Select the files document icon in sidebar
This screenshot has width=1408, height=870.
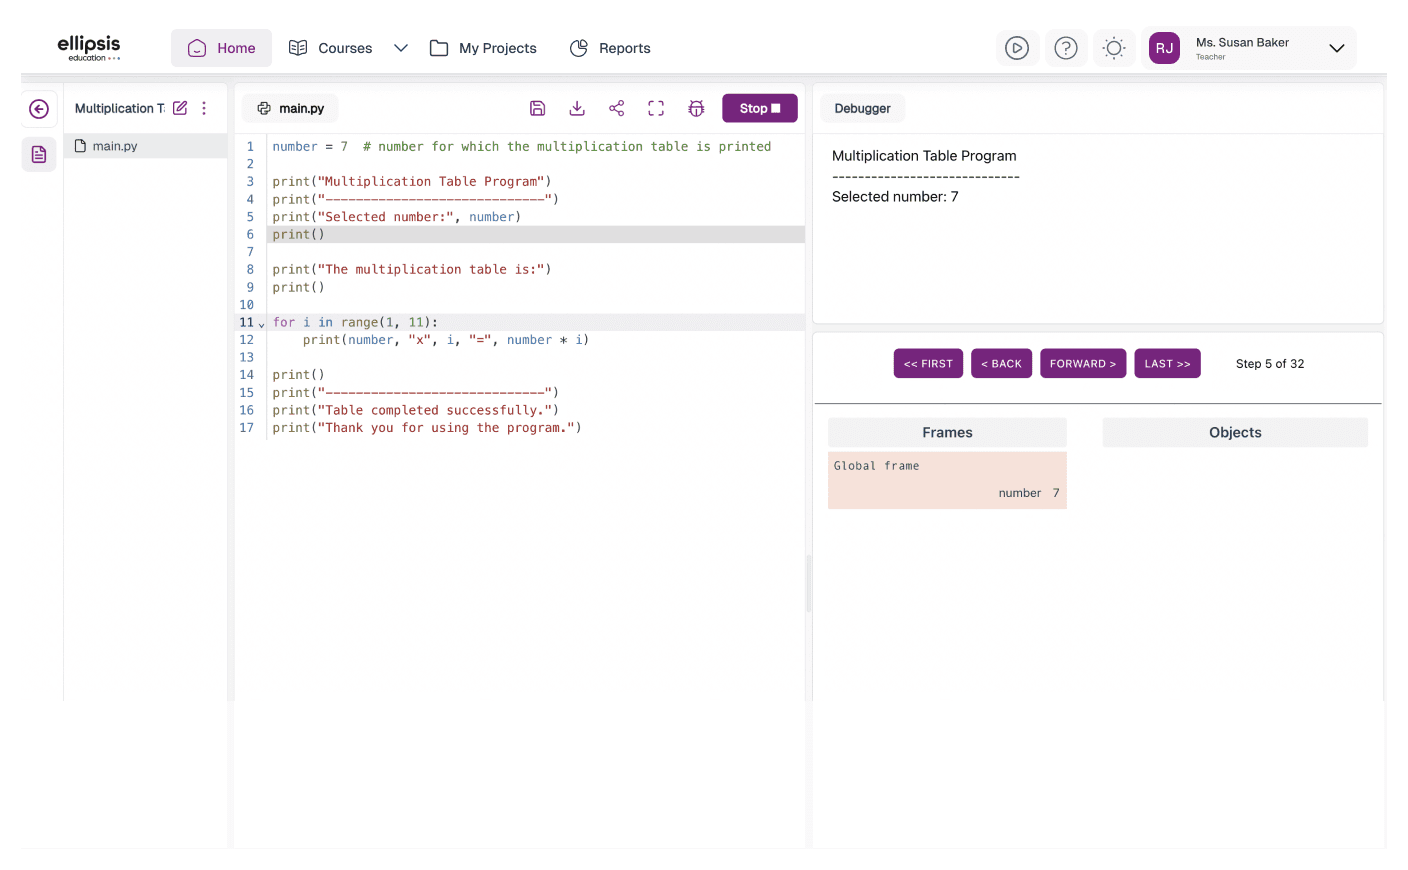(39, 154)
